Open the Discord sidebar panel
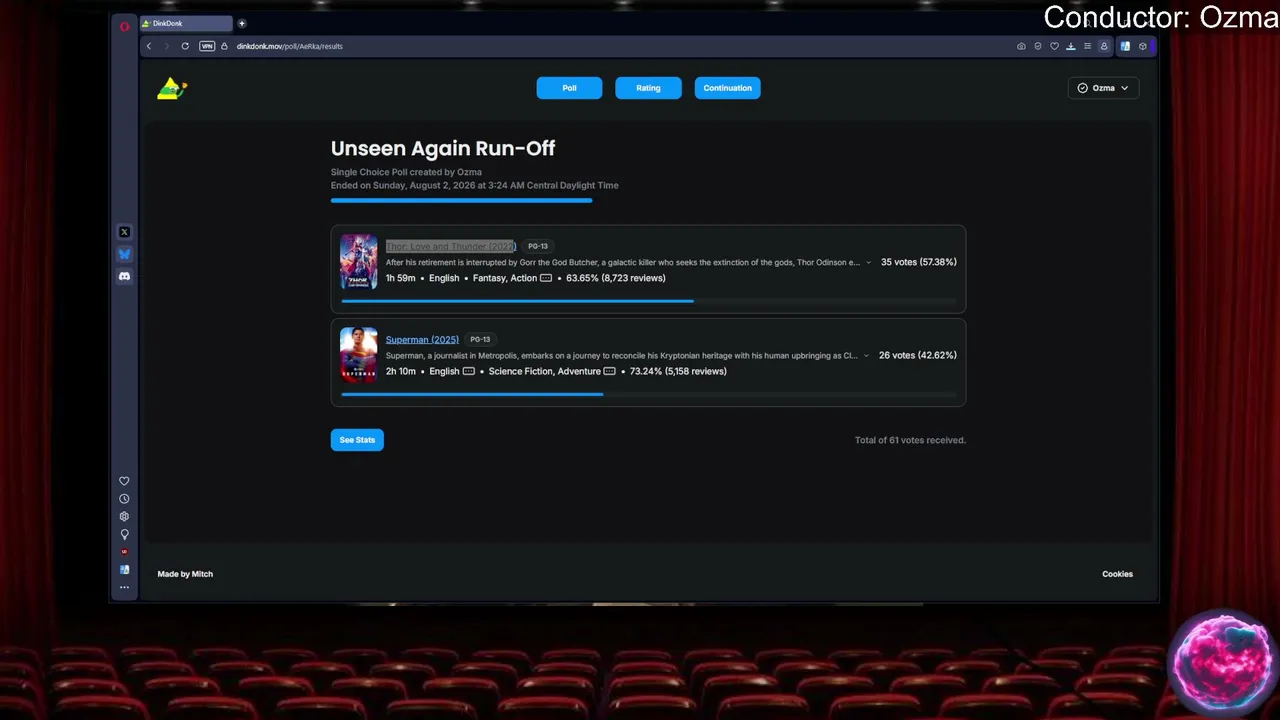Viewport: 1280px width, 720px height. click(124, 276)
